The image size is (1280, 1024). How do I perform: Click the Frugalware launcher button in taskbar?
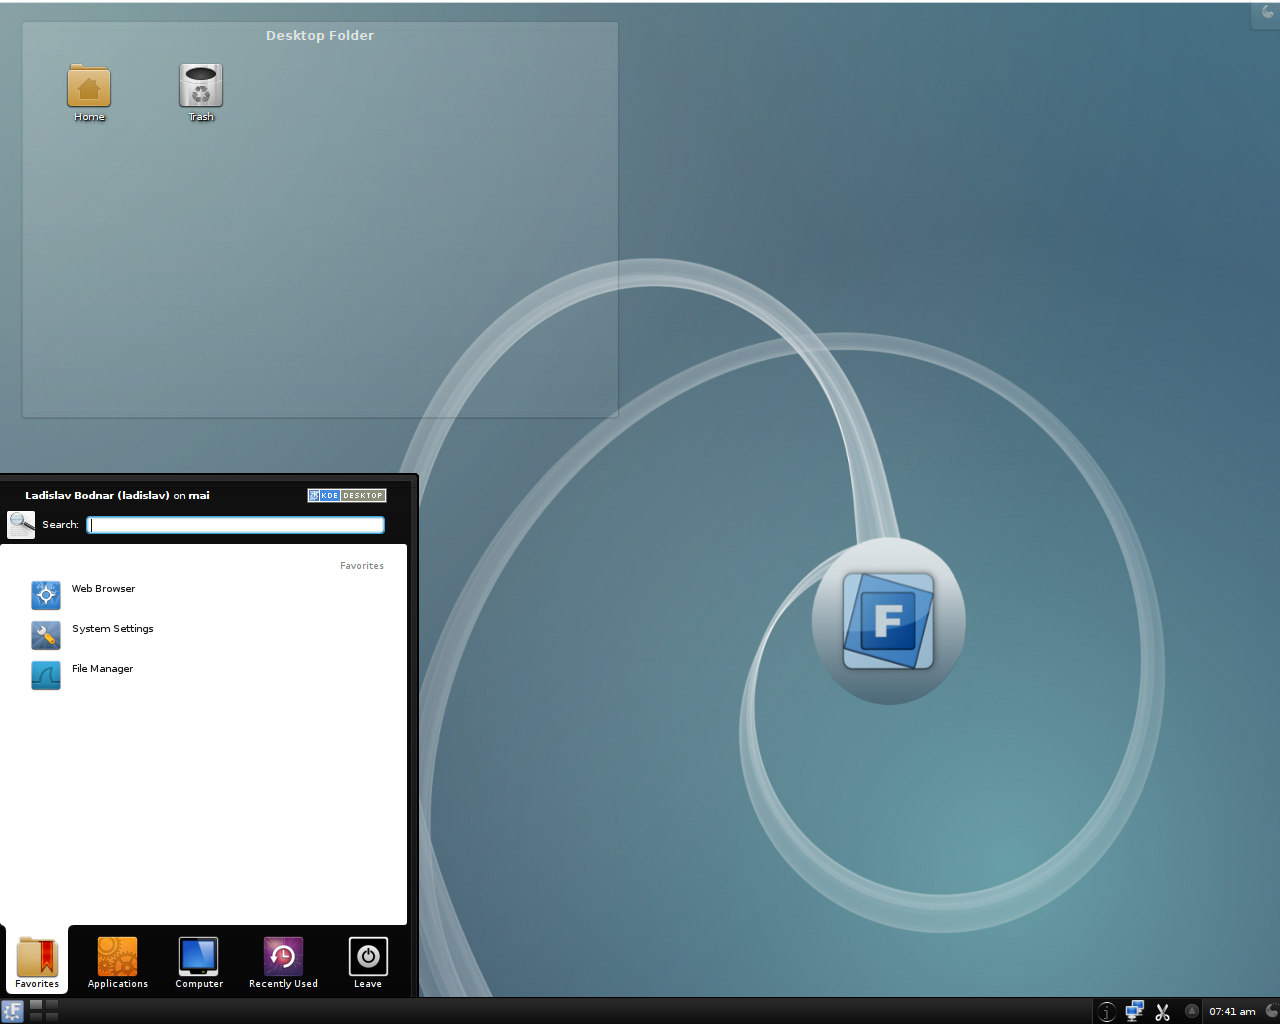(12, 1011)
